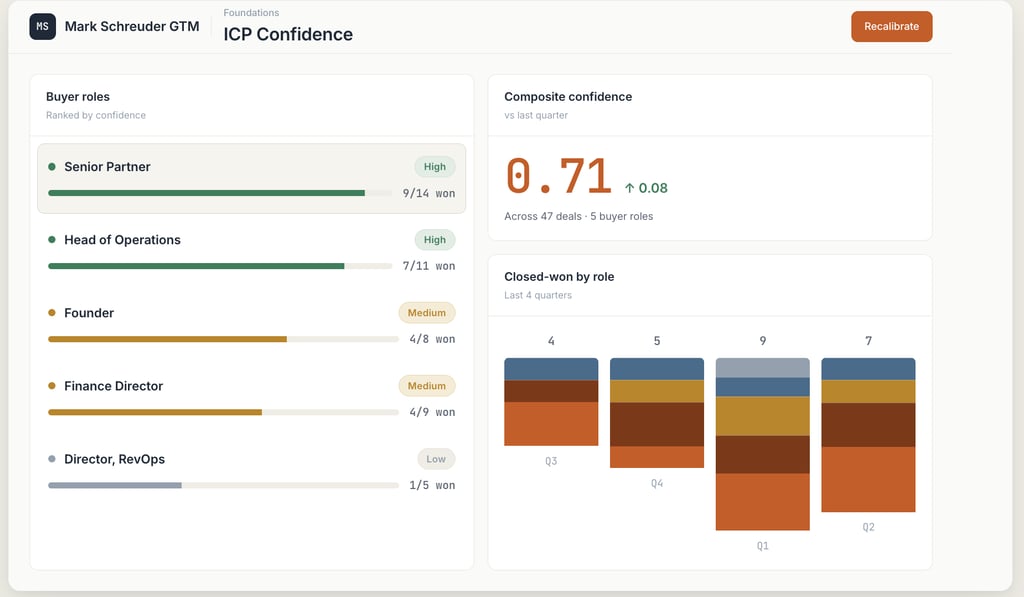Click the green dot beside Senior Partner

tap(52, 167)
